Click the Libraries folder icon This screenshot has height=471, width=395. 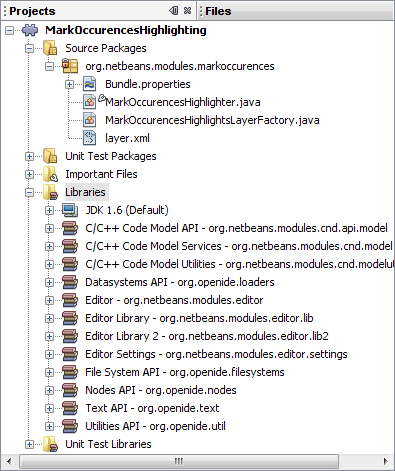50,192
